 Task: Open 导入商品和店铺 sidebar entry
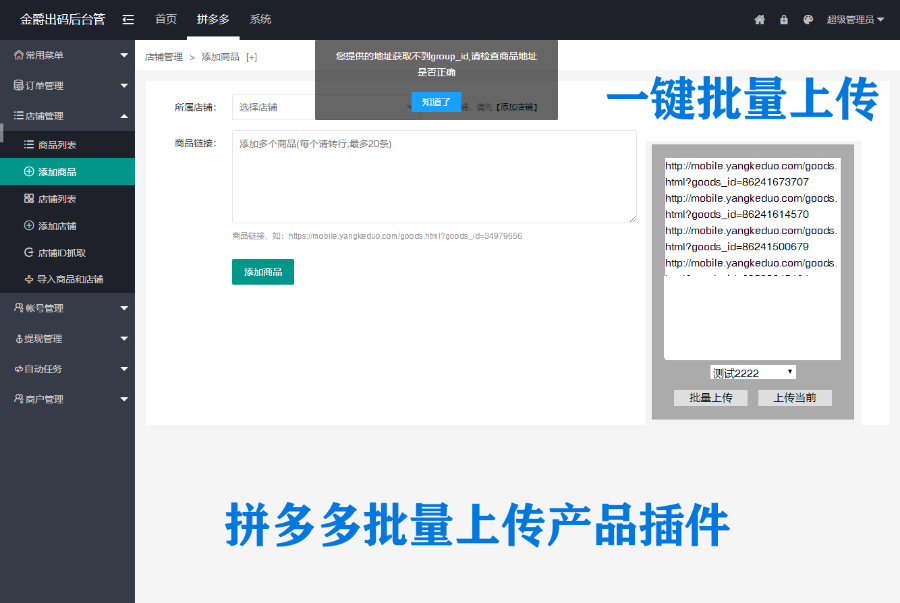click(69, 279)
